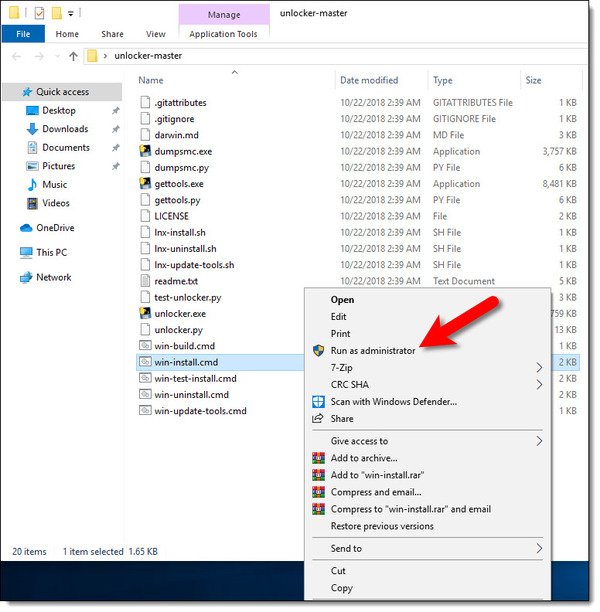Choose Add to "win-install.rar"

427,475
